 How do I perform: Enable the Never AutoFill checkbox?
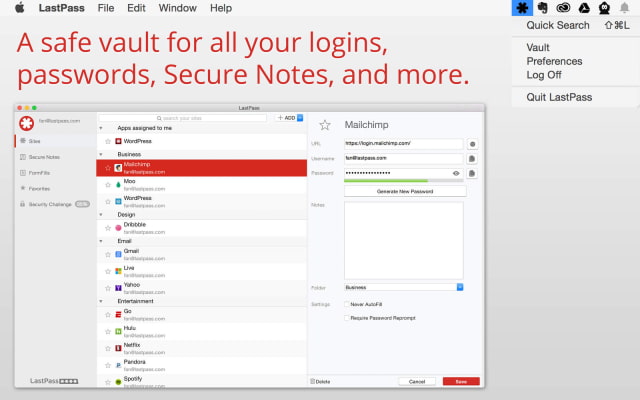point(346,304)
